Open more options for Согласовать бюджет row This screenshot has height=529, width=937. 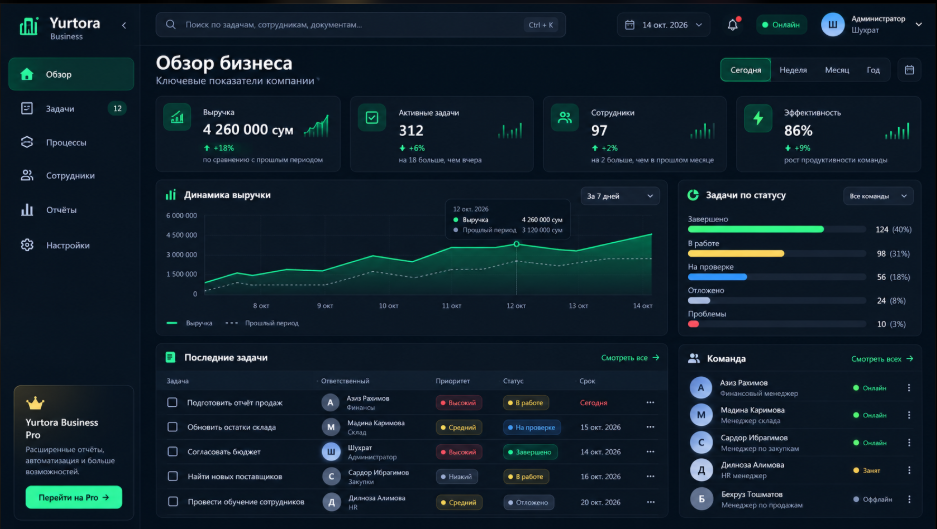click(x=650, y=451)
